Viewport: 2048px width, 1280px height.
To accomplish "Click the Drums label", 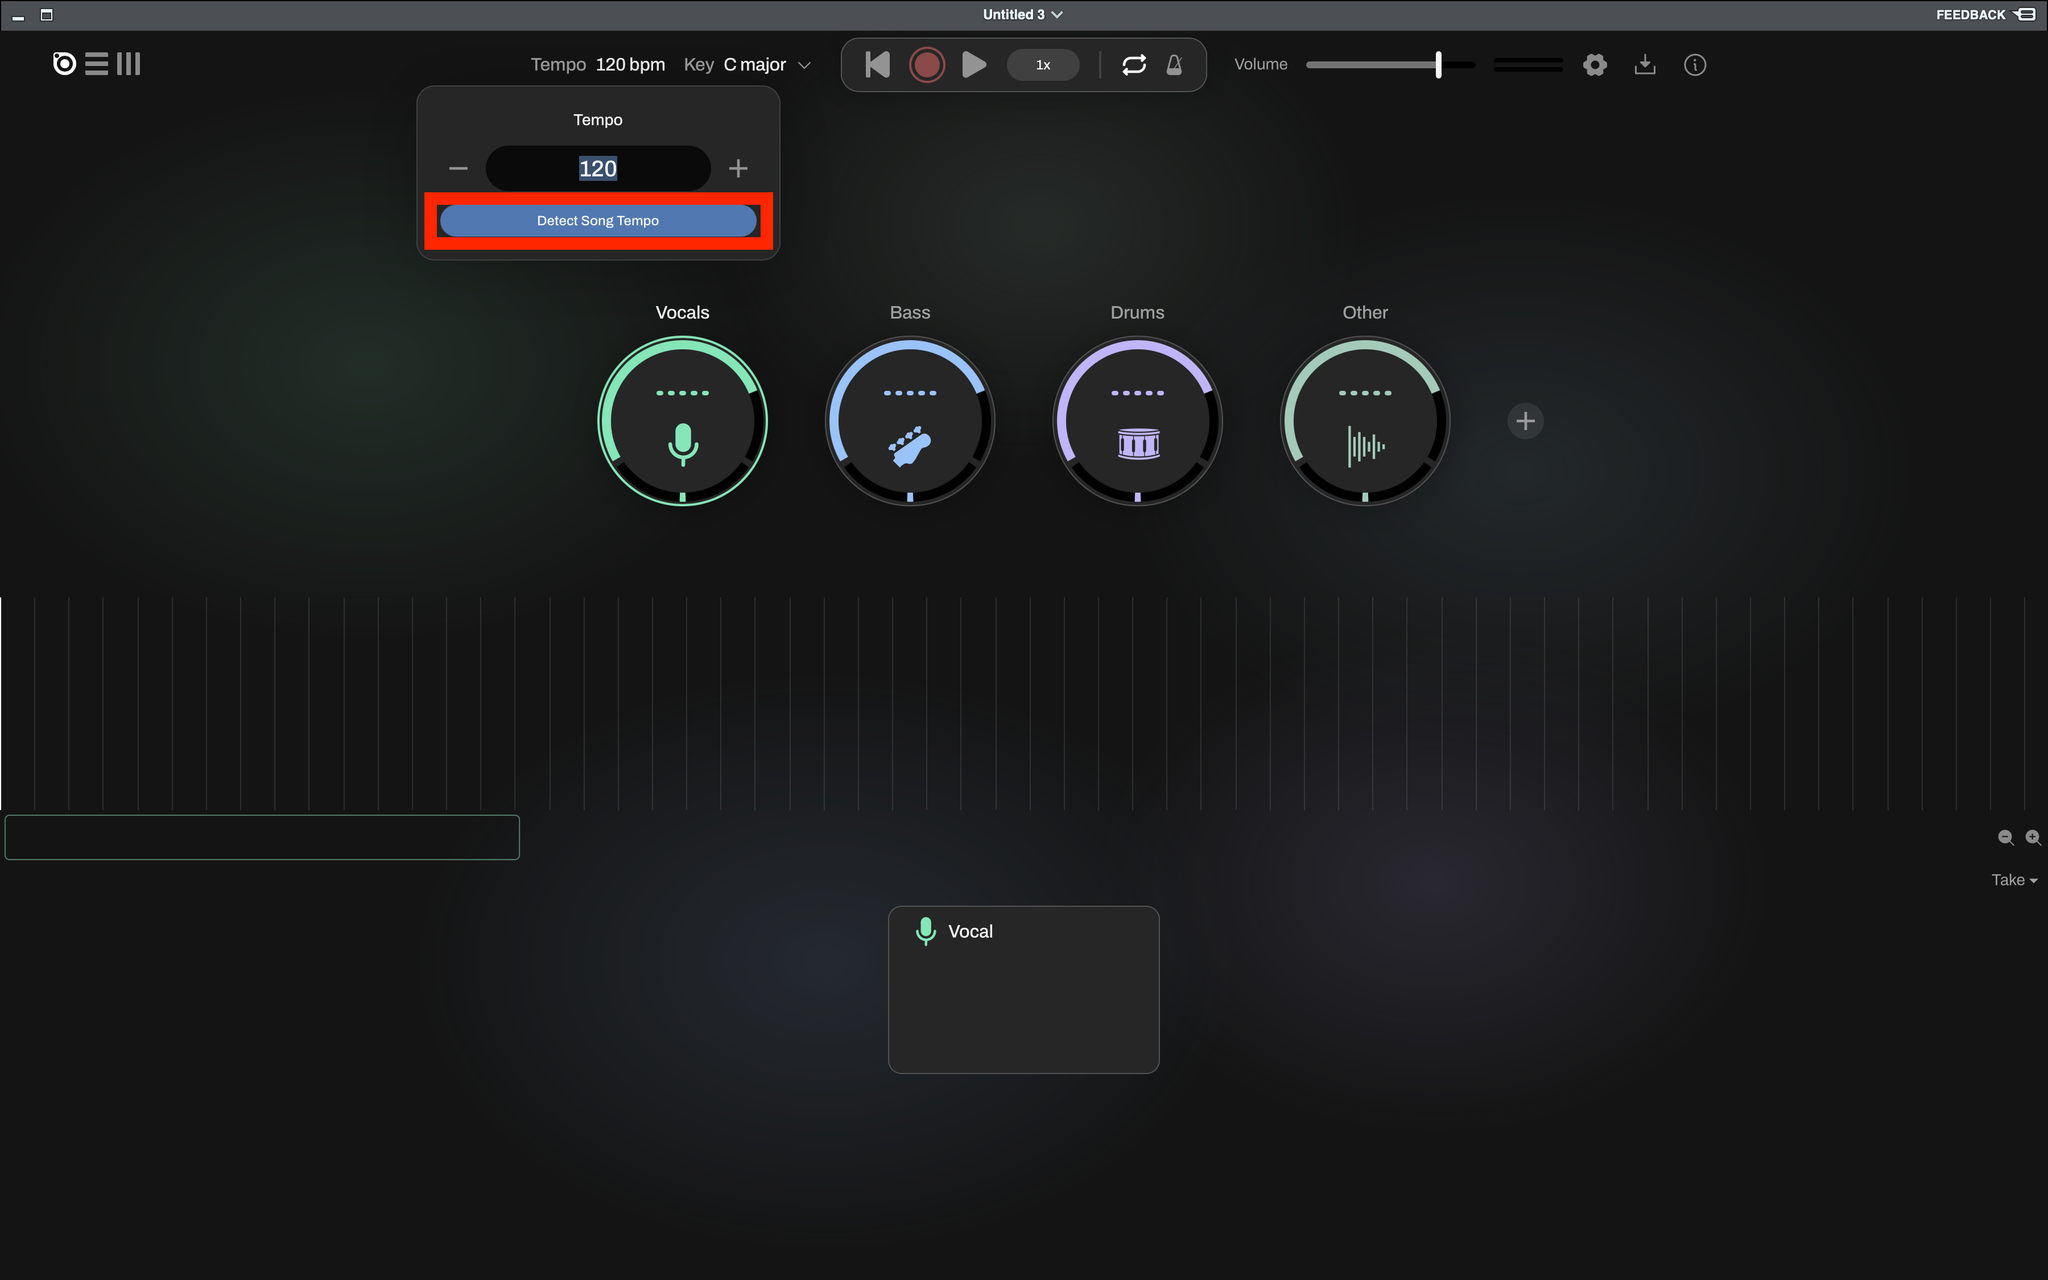I will click(1138, 312).
